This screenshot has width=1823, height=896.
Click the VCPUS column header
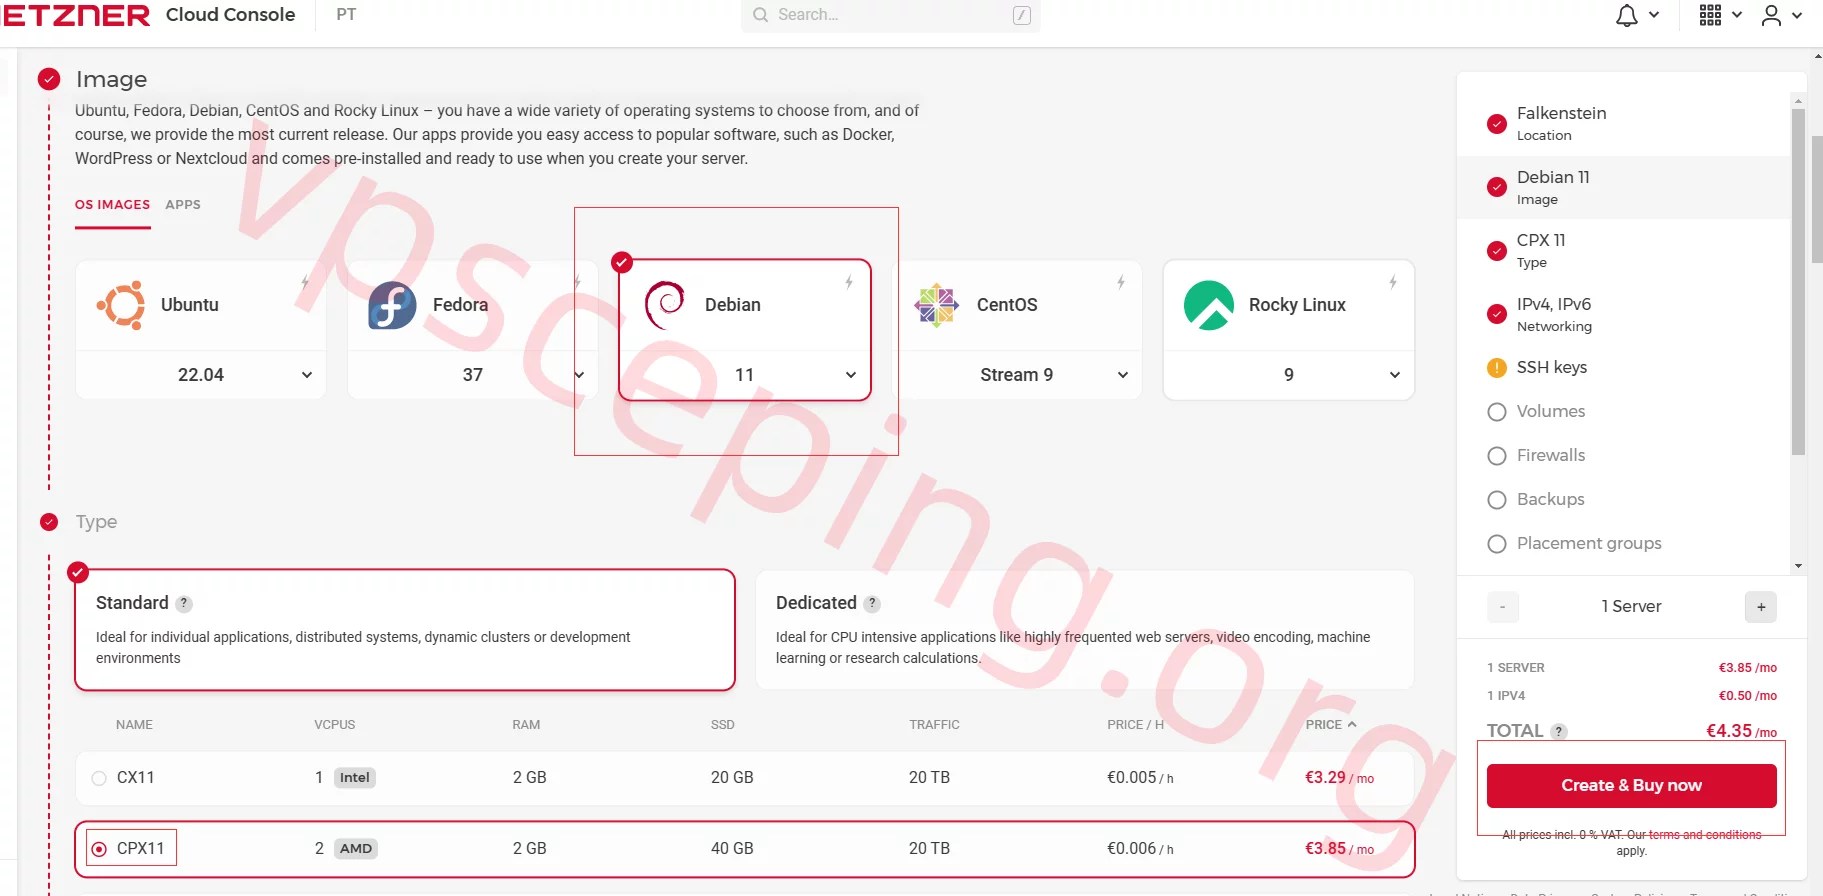tap(335, 725)
